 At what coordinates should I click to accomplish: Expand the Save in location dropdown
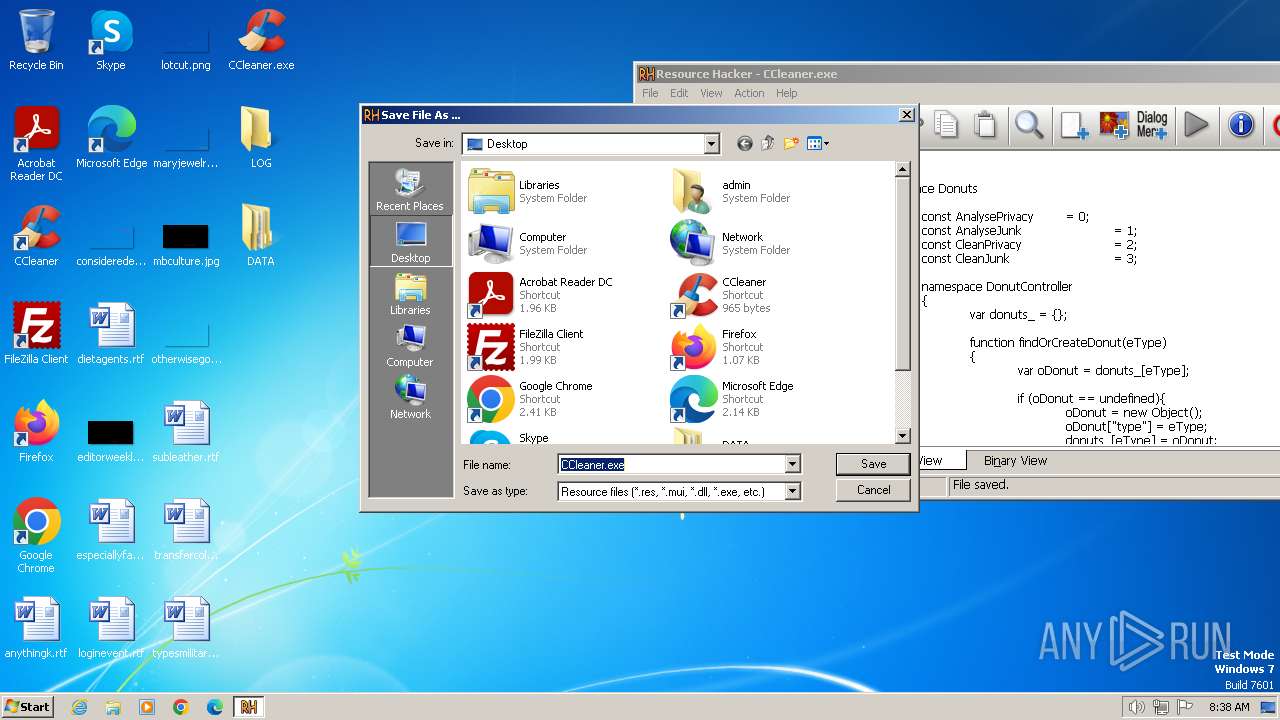[x=711, y=144]
